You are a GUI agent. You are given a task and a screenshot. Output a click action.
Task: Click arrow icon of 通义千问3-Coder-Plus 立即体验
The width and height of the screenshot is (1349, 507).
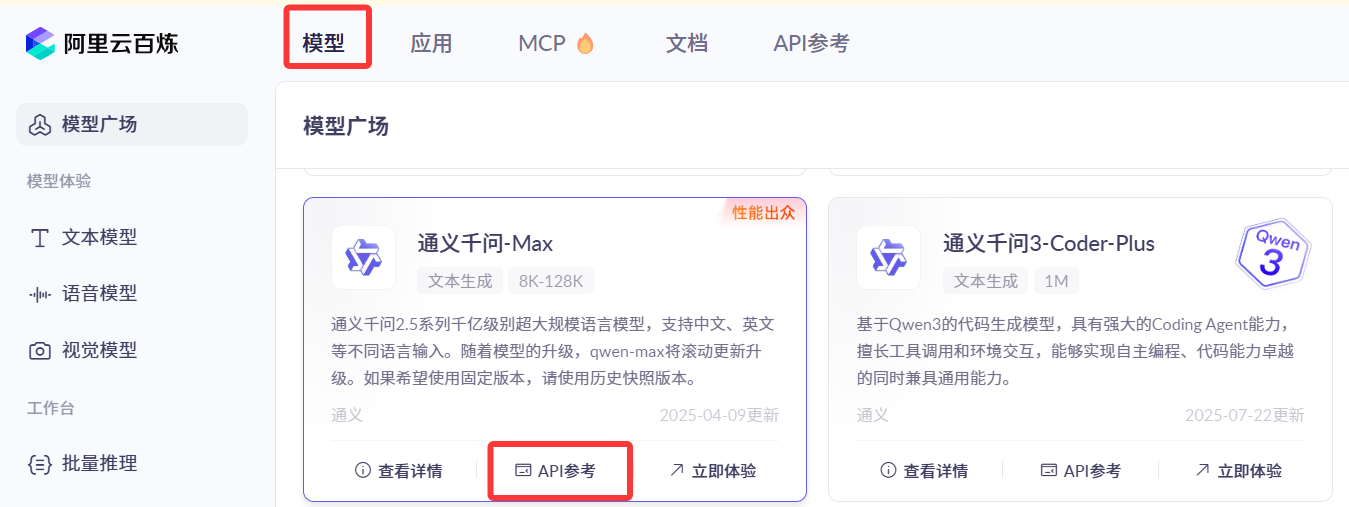(1203, 470)
